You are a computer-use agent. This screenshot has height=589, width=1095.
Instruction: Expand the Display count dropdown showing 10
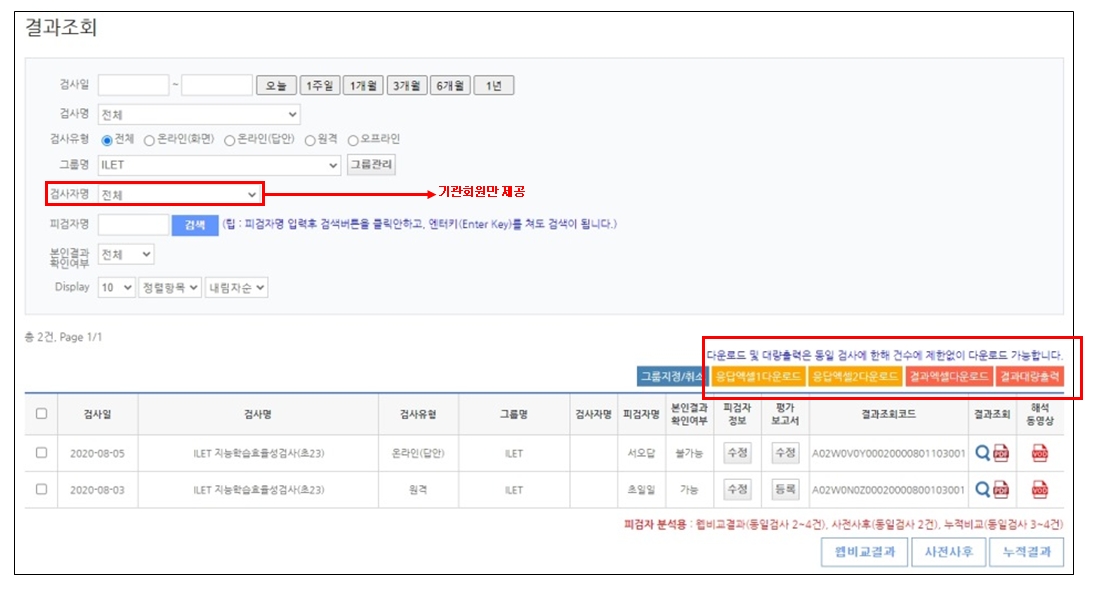pos(116,287)
